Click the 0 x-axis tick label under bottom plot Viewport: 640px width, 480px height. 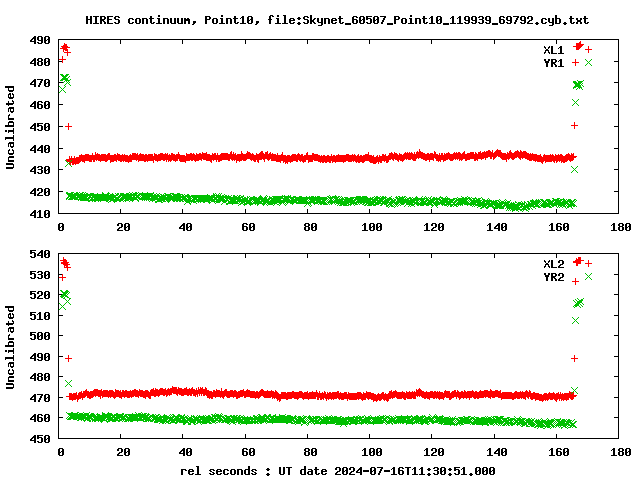point(61,452)
